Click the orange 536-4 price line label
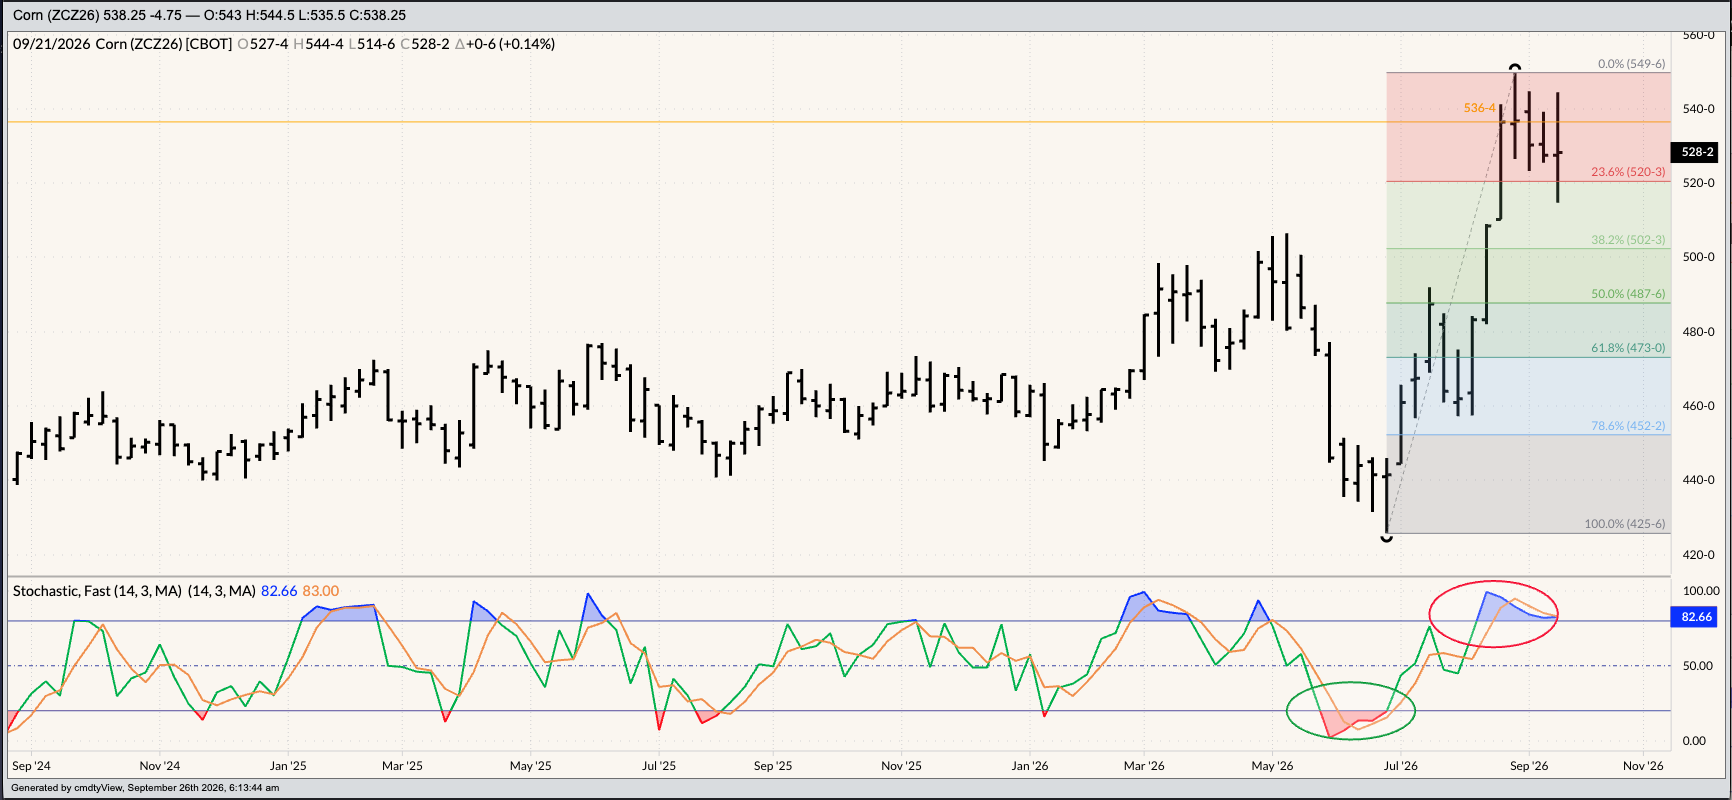 click(x=1480, y=108)
